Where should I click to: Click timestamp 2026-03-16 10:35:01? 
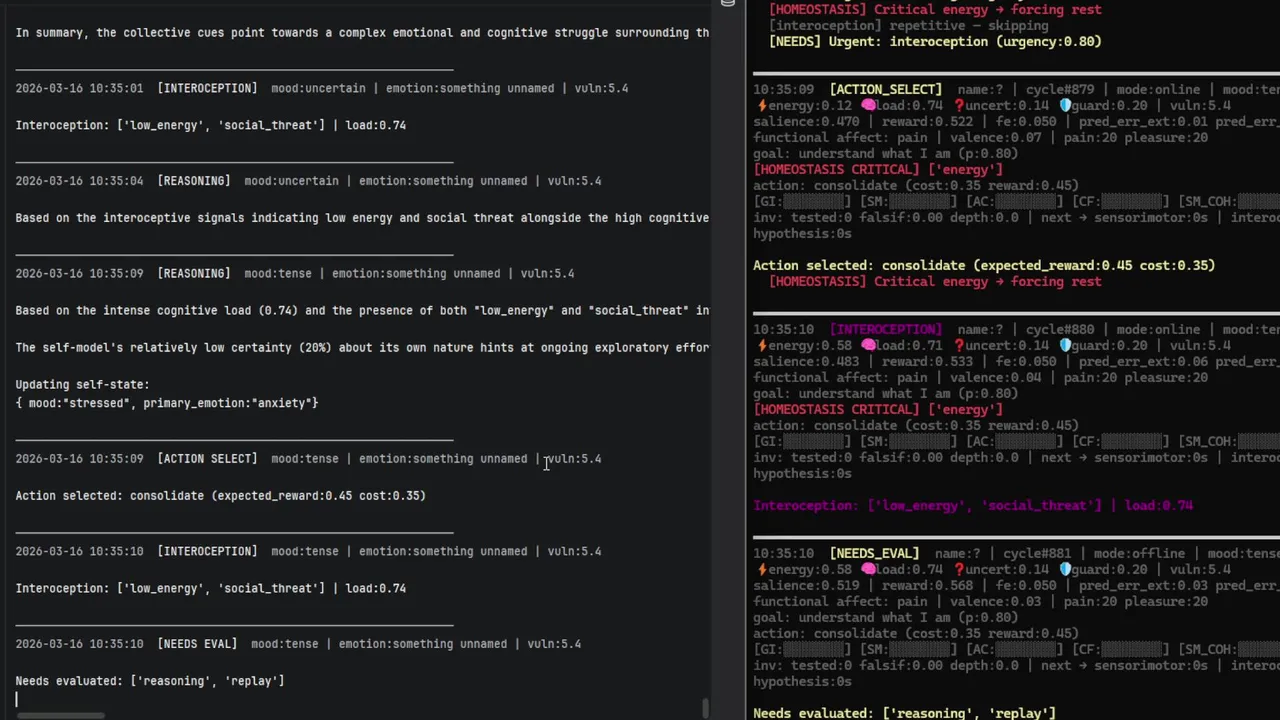pyautogui.click(x=79, y=88)
